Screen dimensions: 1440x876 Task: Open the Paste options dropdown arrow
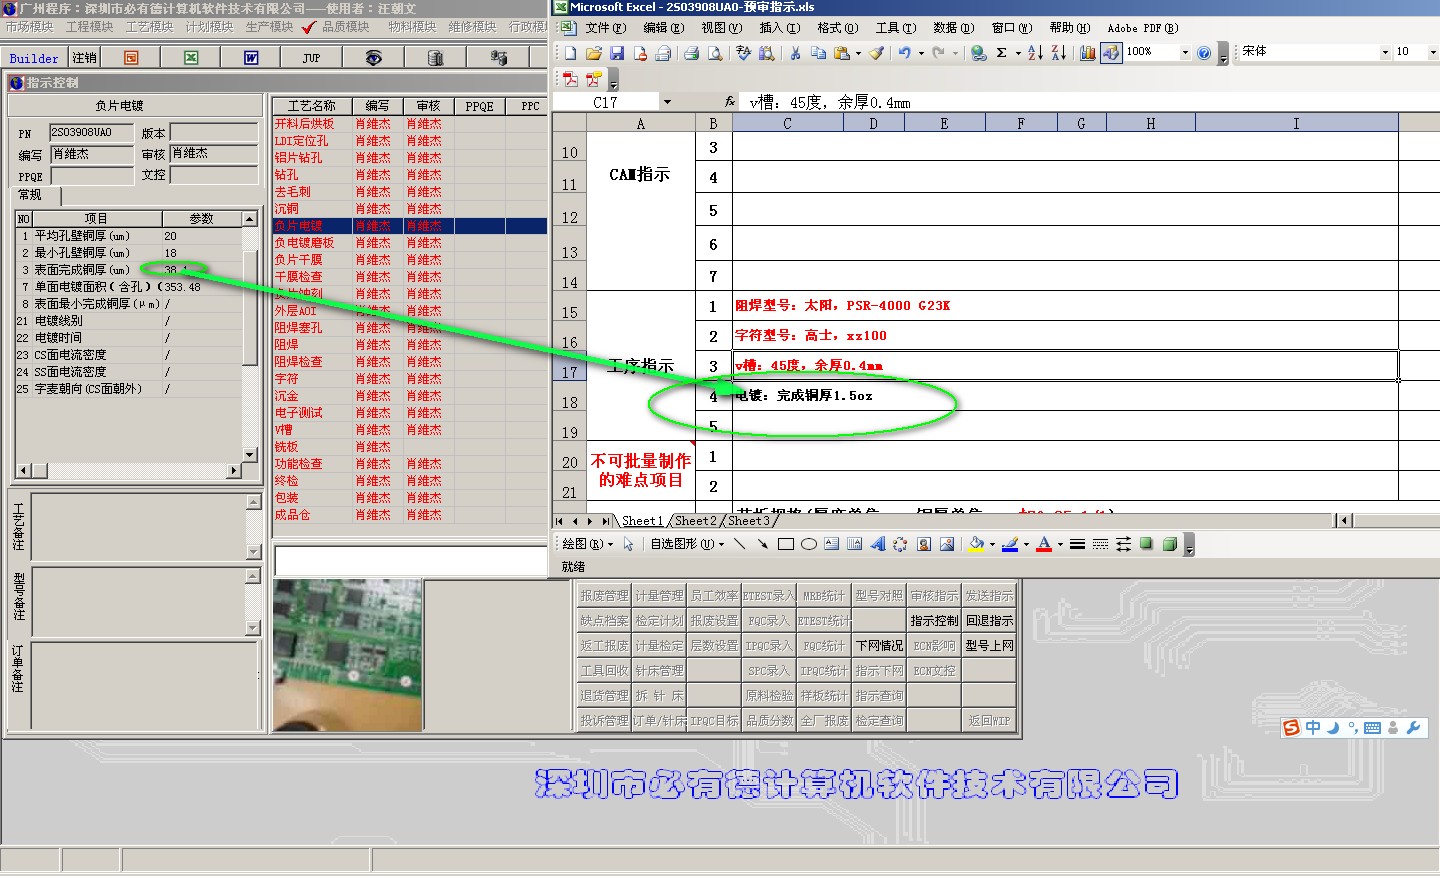coord(859,53)
